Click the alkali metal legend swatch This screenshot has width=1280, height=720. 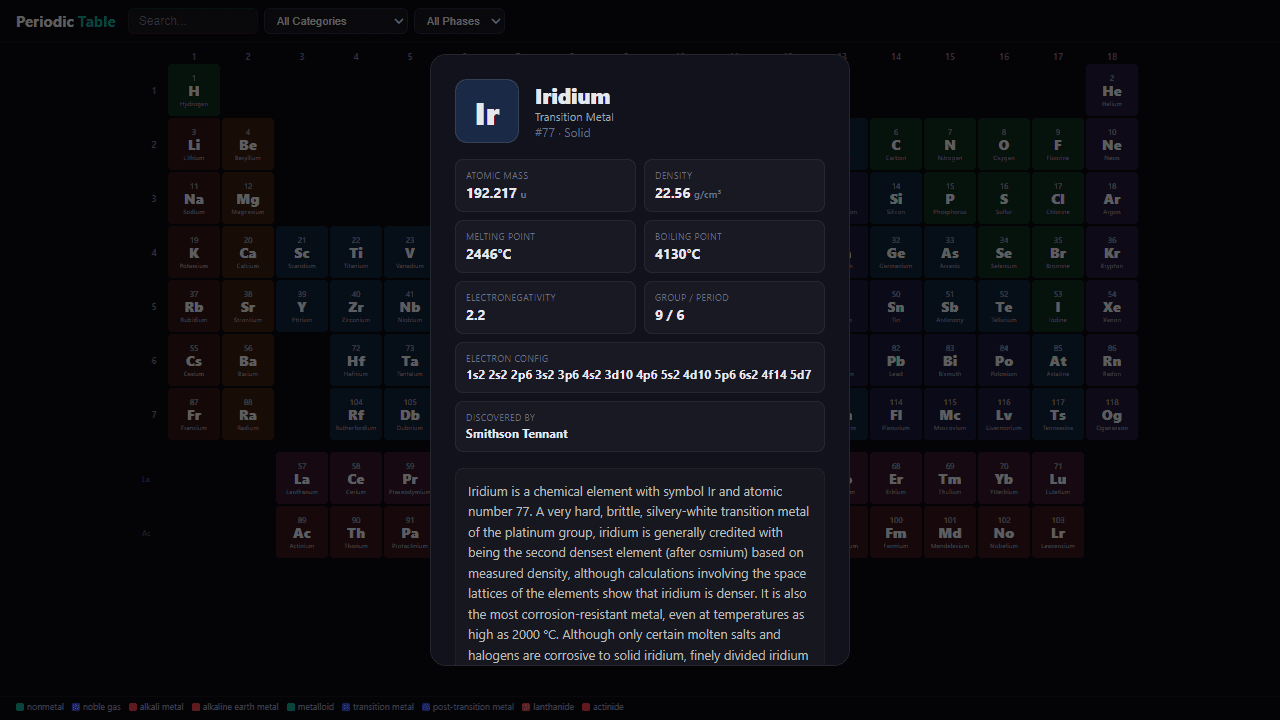133,707
